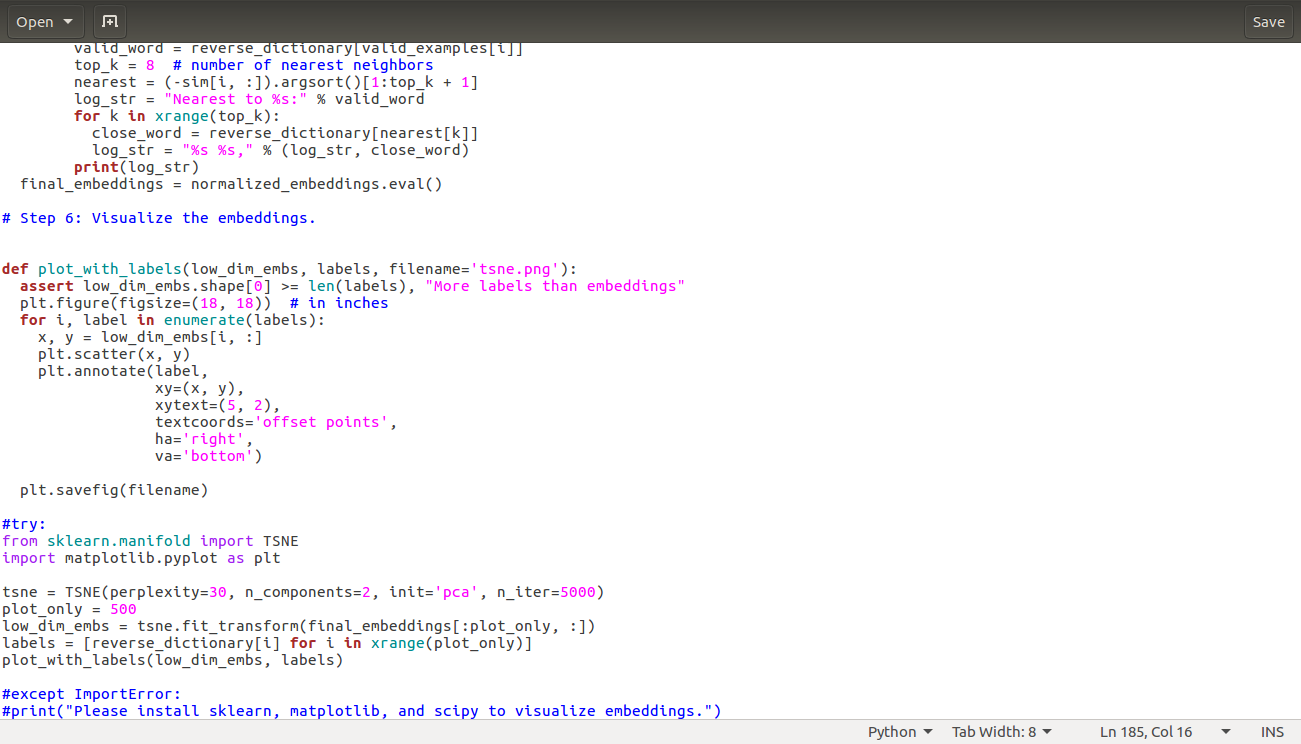Click the 'x, y = low_dim_embs[i, :]' line
1301x744 pixels.
(x=150, y=337)
